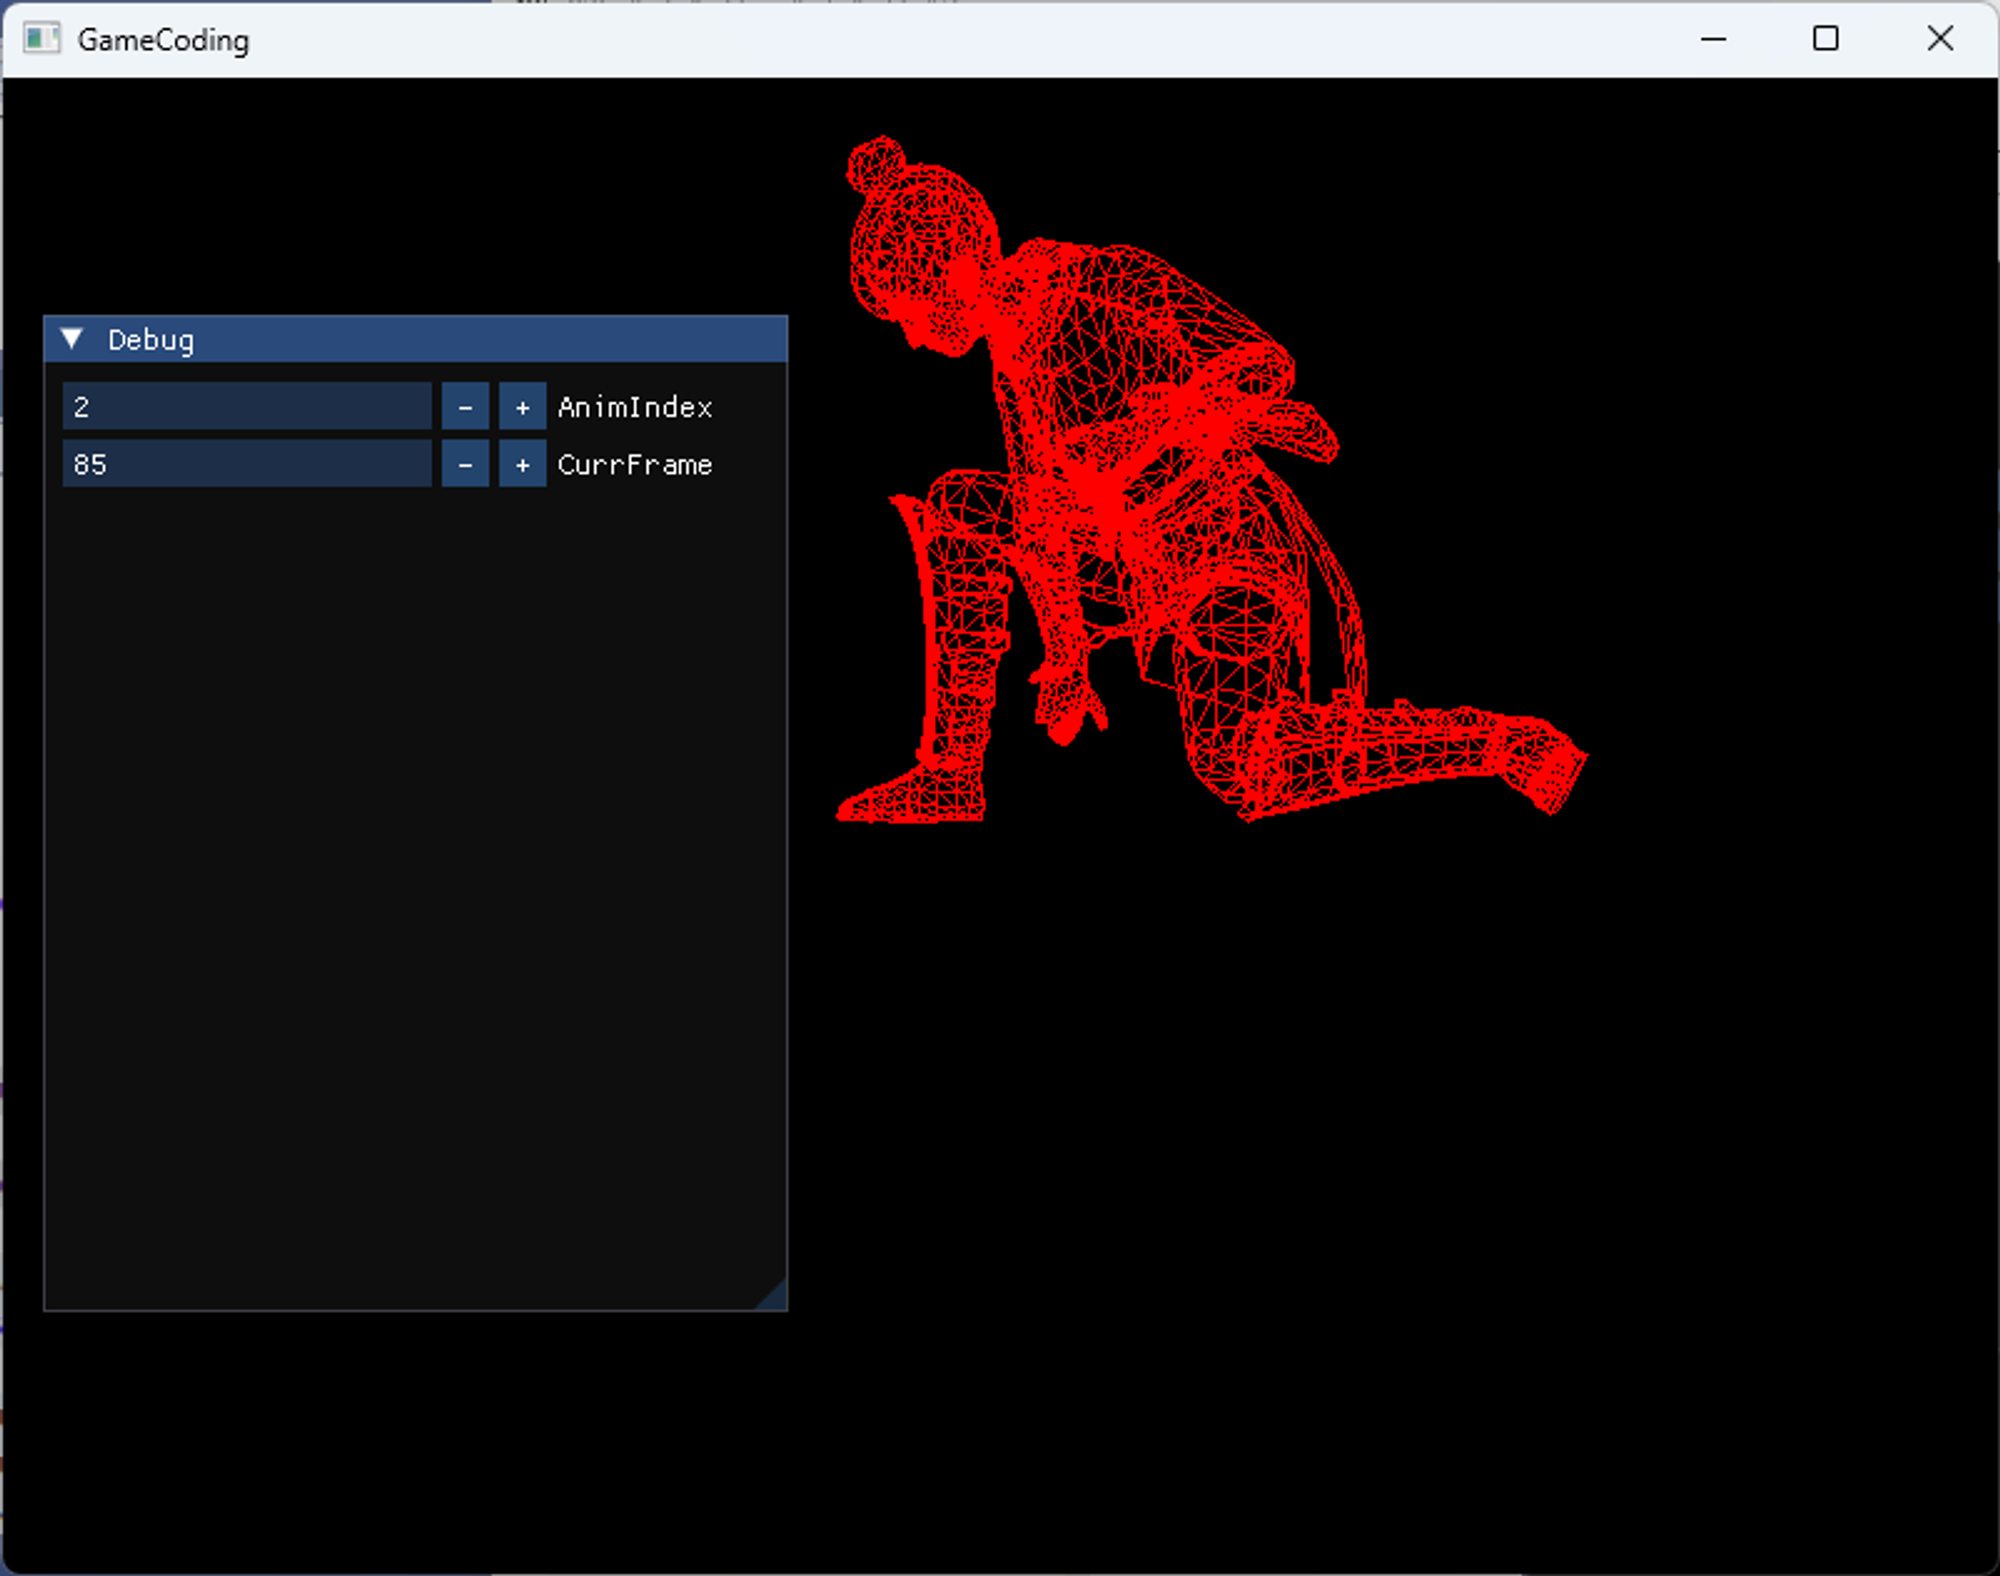The width and height of the screenshot is (2000, 1576).
Task: Click the hair bun on wireframe model
Action: click(877, 163)
